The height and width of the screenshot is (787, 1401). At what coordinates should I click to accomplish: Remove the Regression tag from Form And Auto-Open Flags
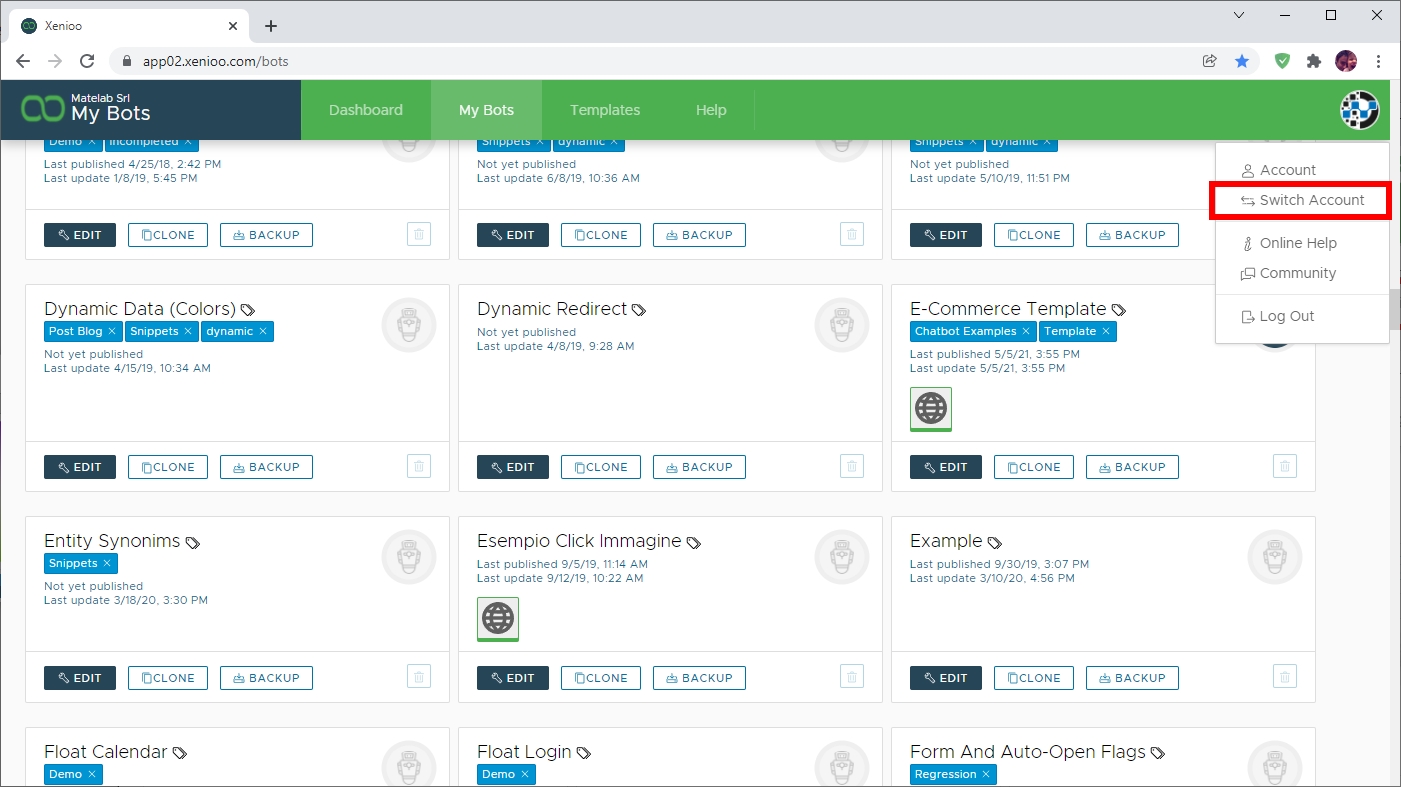[x=986, y=774]
